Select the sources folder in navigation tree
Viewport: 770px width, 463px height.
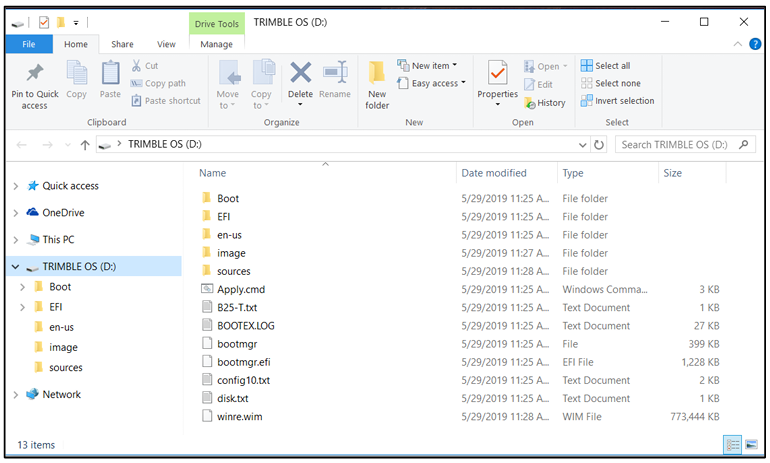pos(66,368)
